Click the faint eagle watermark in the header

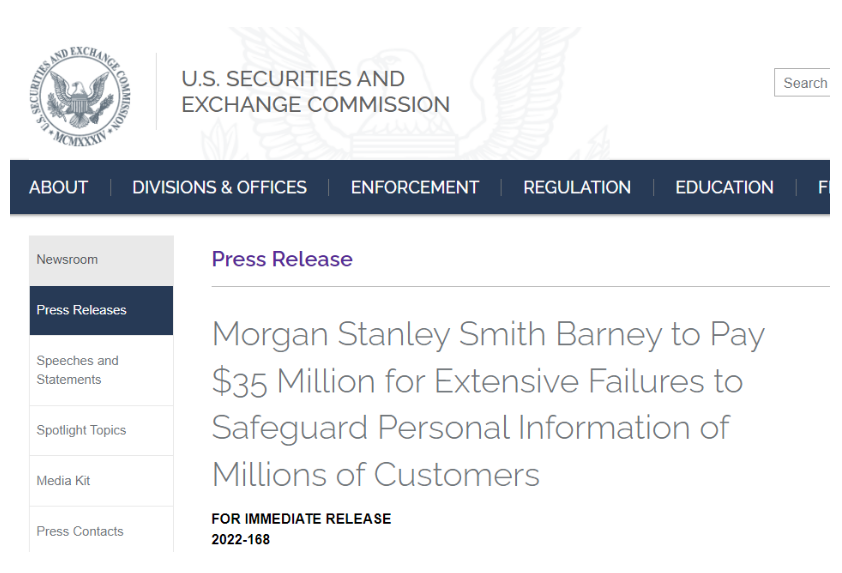407,92
